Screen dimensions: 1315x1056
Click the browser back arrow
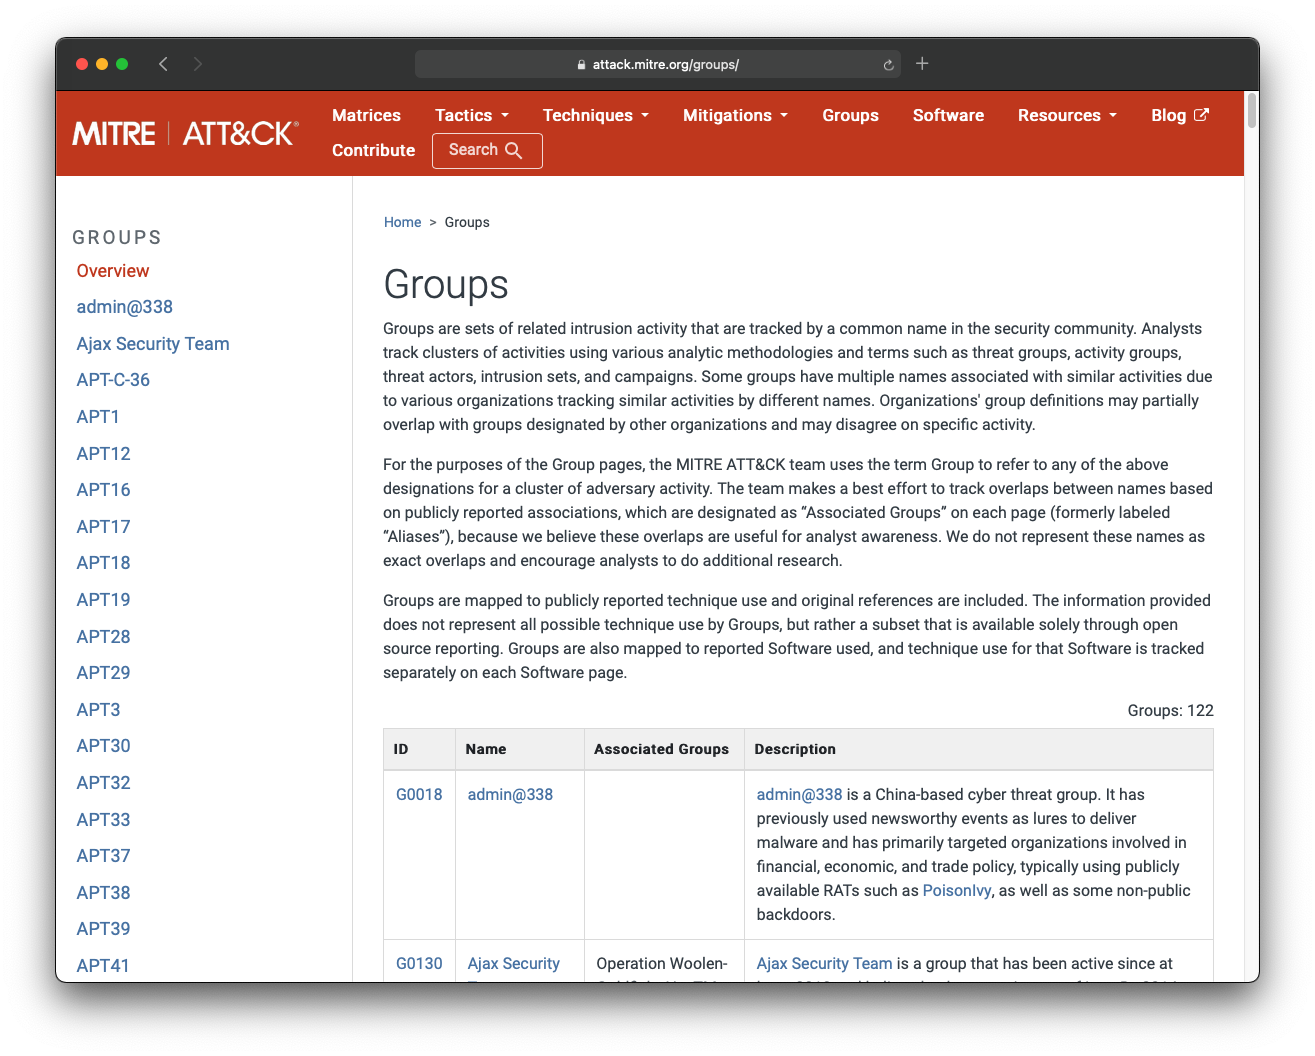[163, 63]
